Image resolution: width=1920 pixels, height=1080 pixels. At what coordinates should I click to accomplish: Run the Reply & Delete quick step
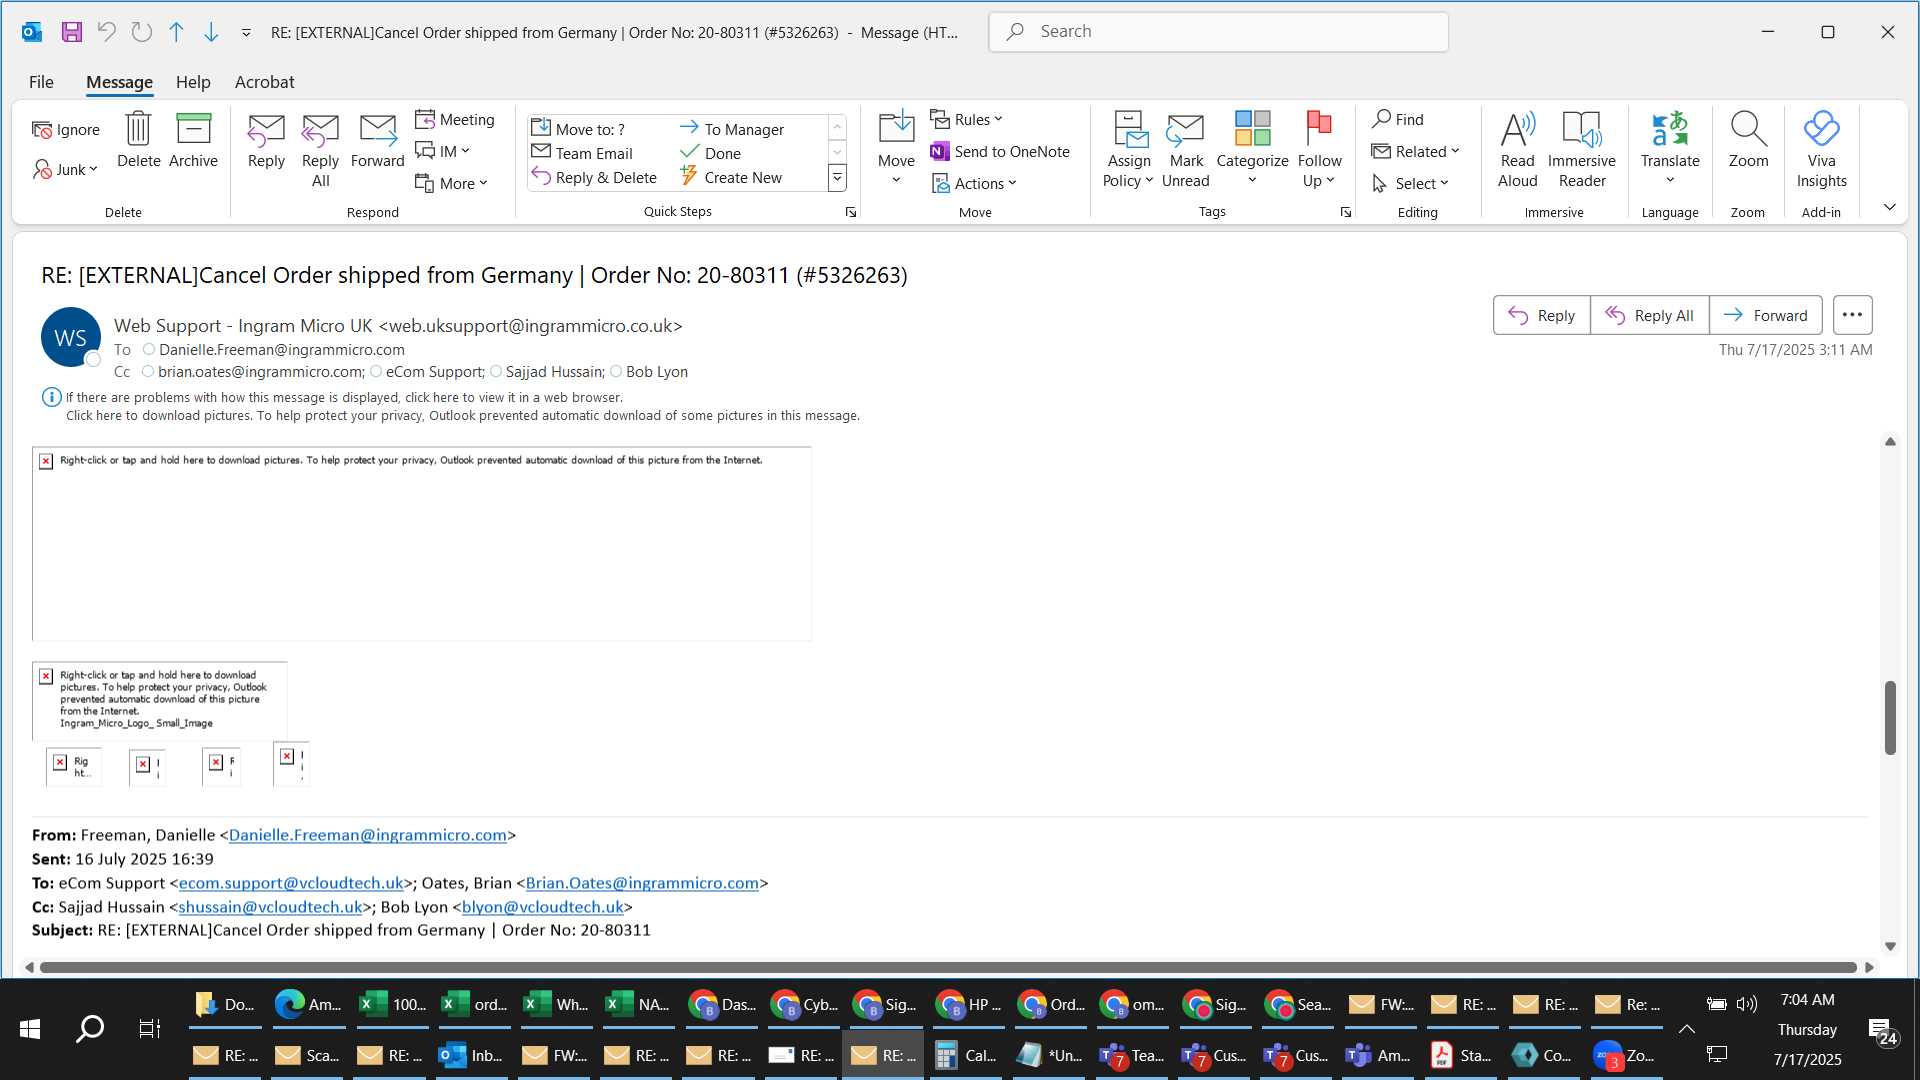coord(594,177)
